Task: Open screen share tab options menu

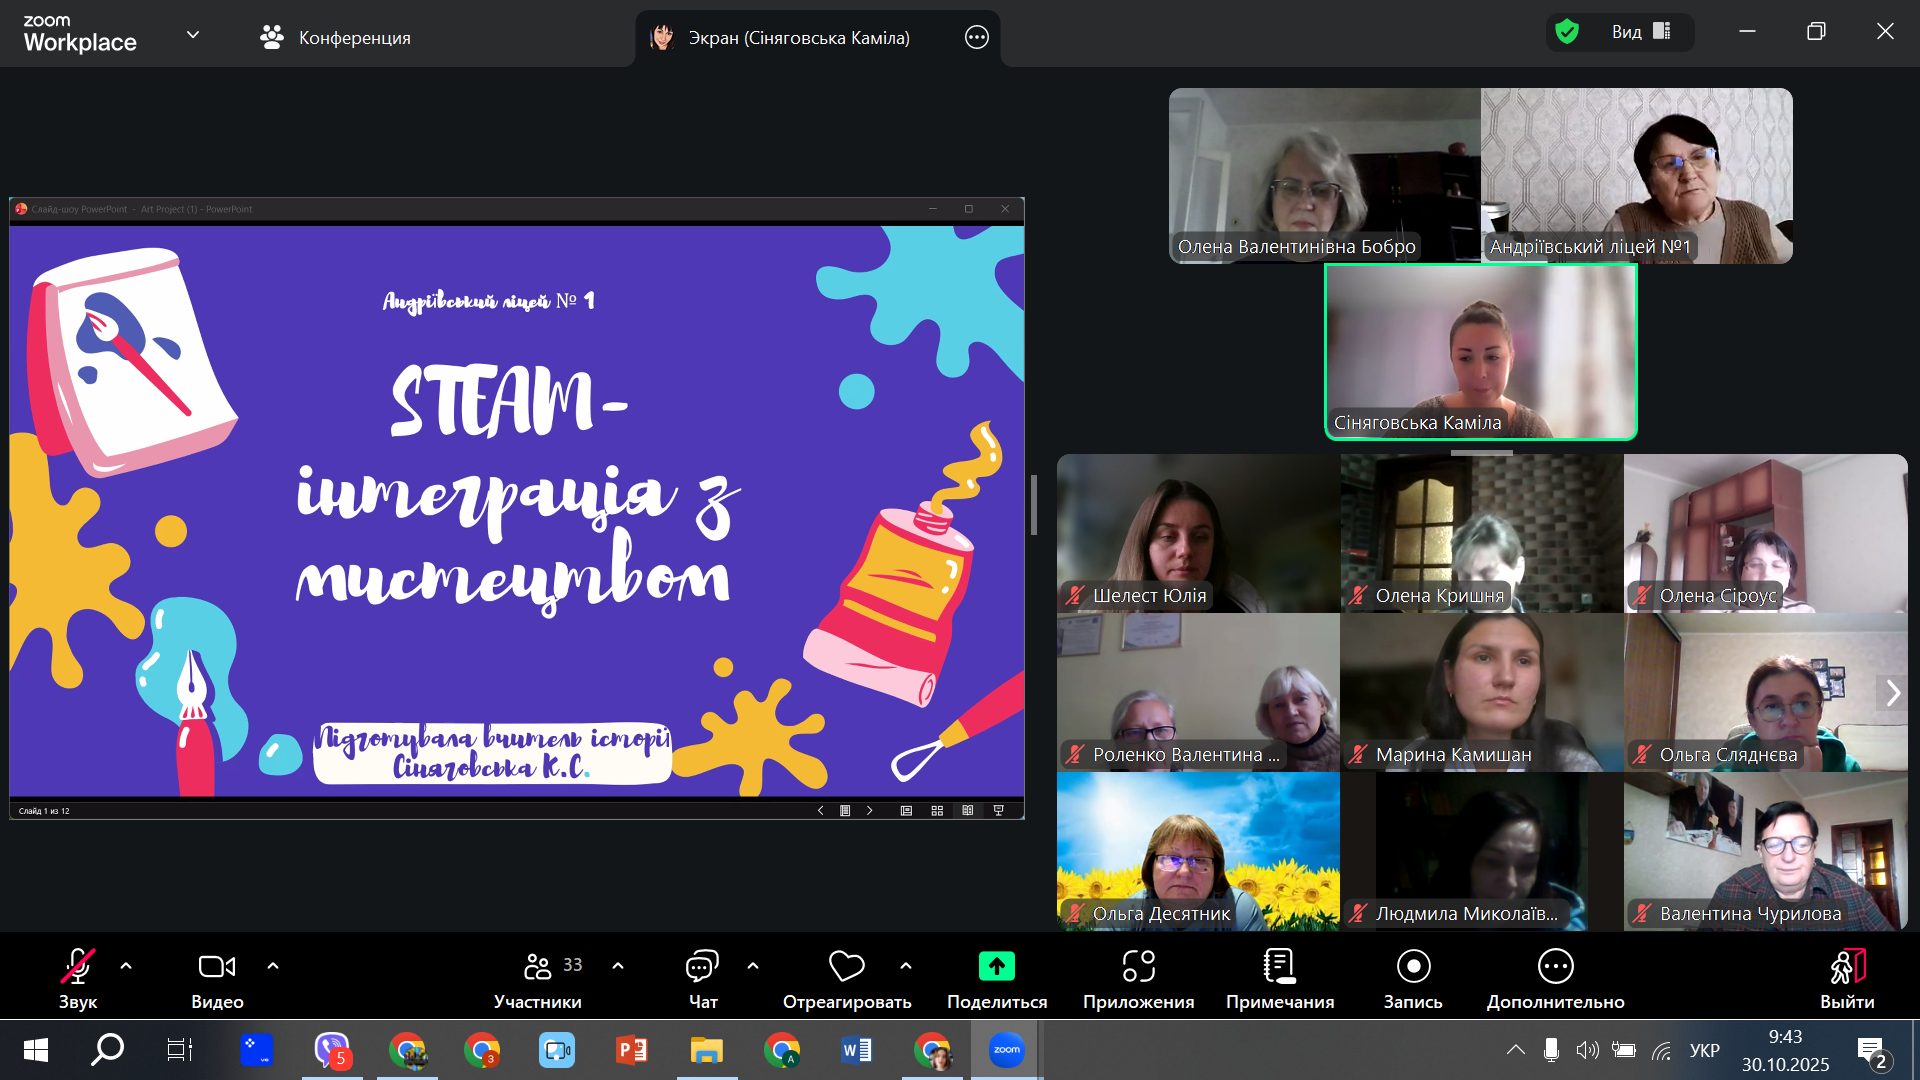Action: 976,38
